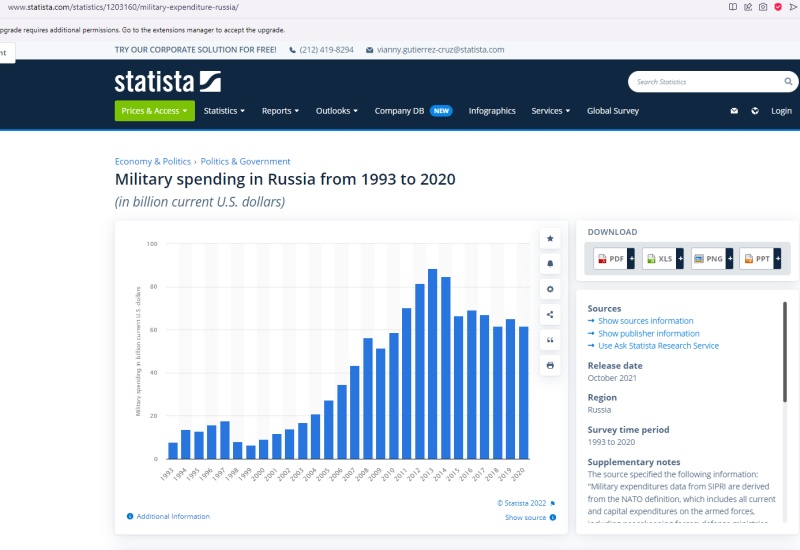Open the Infographics menu item
Image resolution: width=800 pixels, height=550 pixels.
(492, 111)
